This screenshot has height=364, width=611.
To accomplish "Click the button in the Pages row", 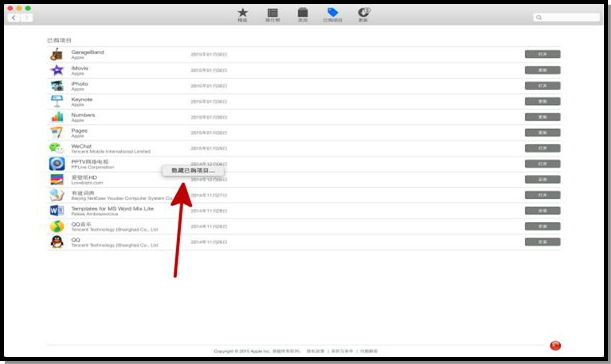I will point(542,133).
